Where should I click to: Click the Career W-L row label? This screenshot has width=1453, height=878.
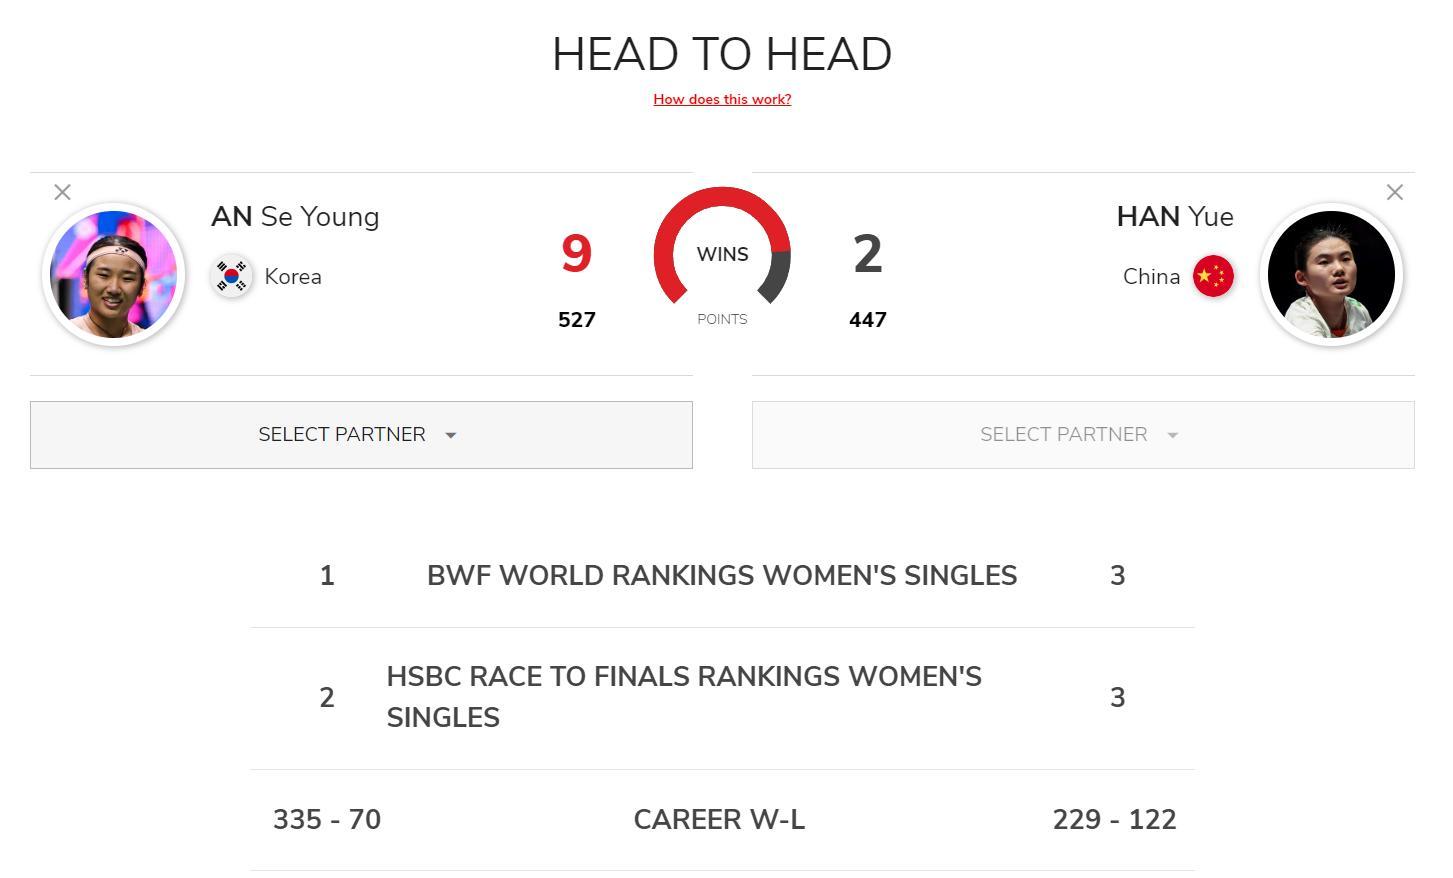(719, 820)
